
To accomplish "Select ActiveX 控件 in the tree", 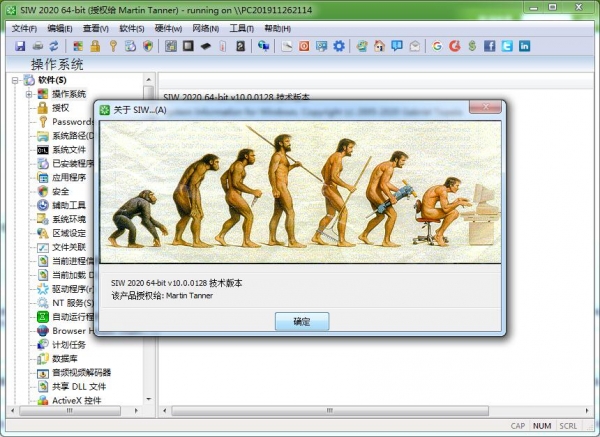I will [x=77, y=401].
